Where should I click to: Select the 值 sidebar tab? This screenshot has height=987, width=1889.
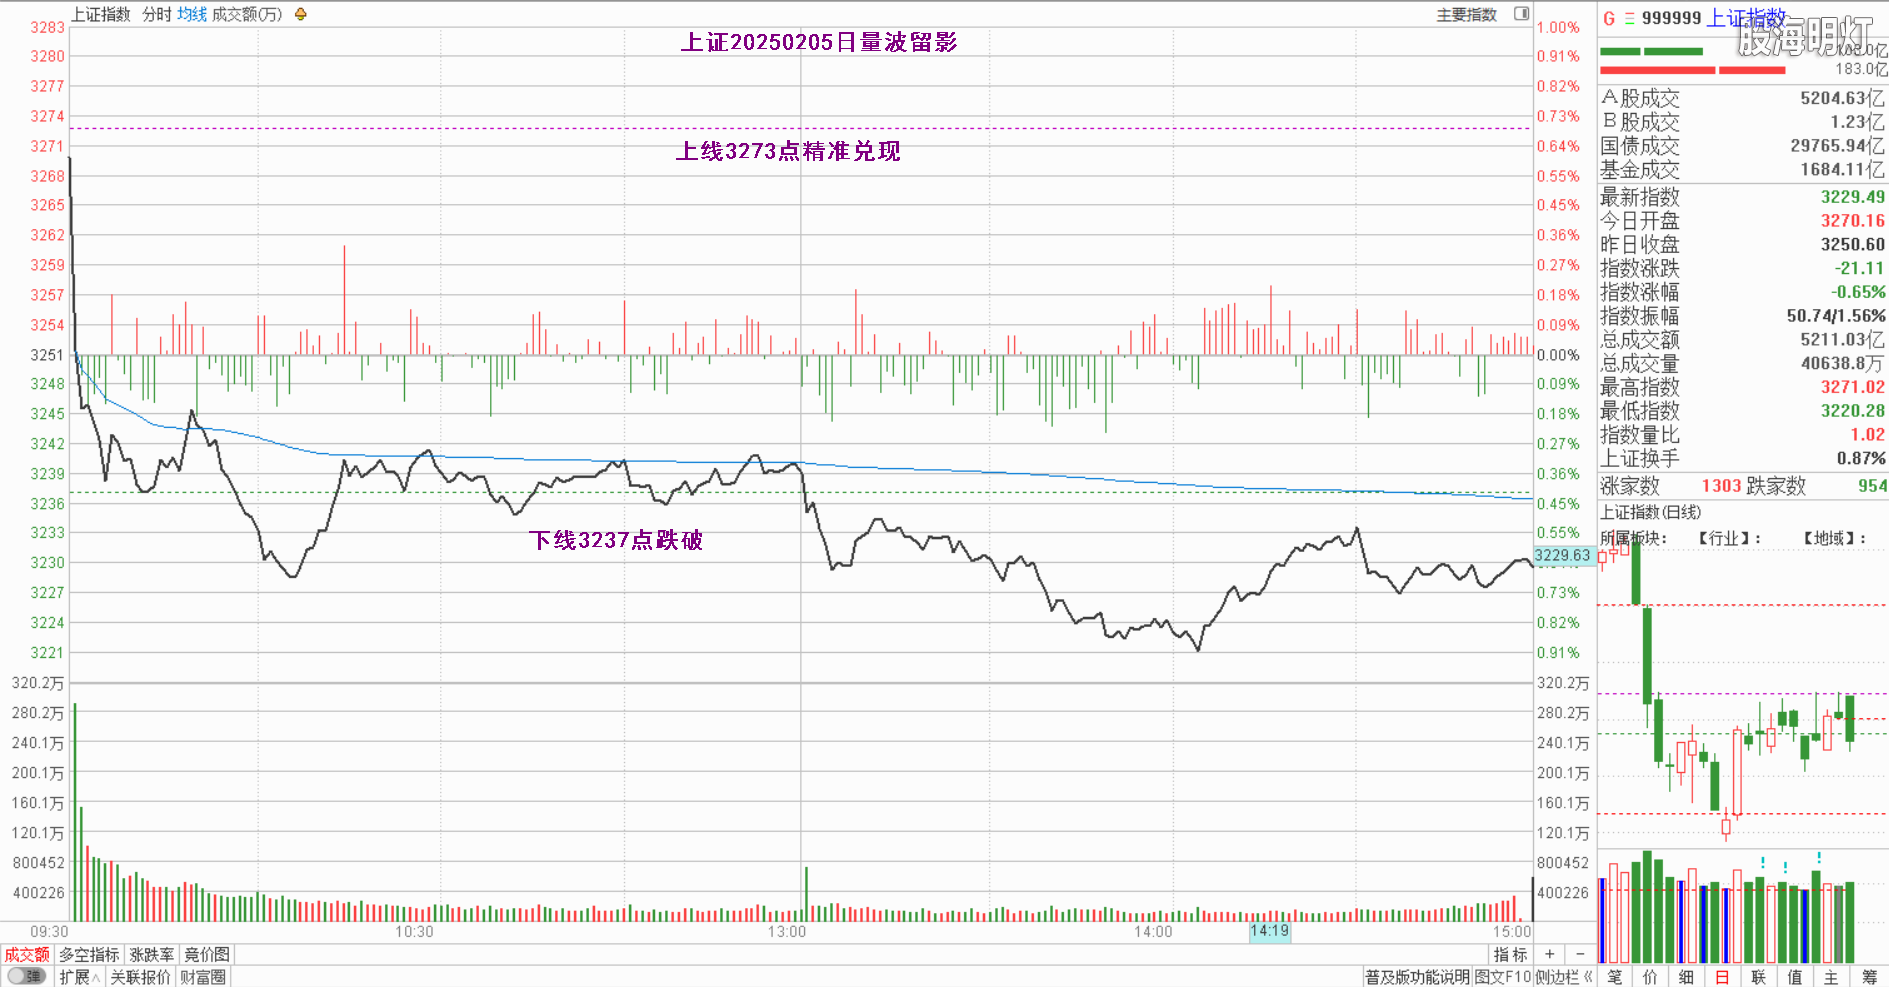pyautogui.click(x=1794, y=977)
